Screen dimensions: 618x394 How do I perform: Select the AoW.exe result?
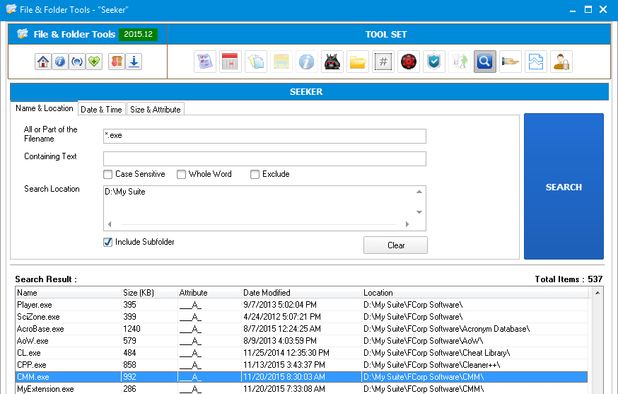[302, 341]
